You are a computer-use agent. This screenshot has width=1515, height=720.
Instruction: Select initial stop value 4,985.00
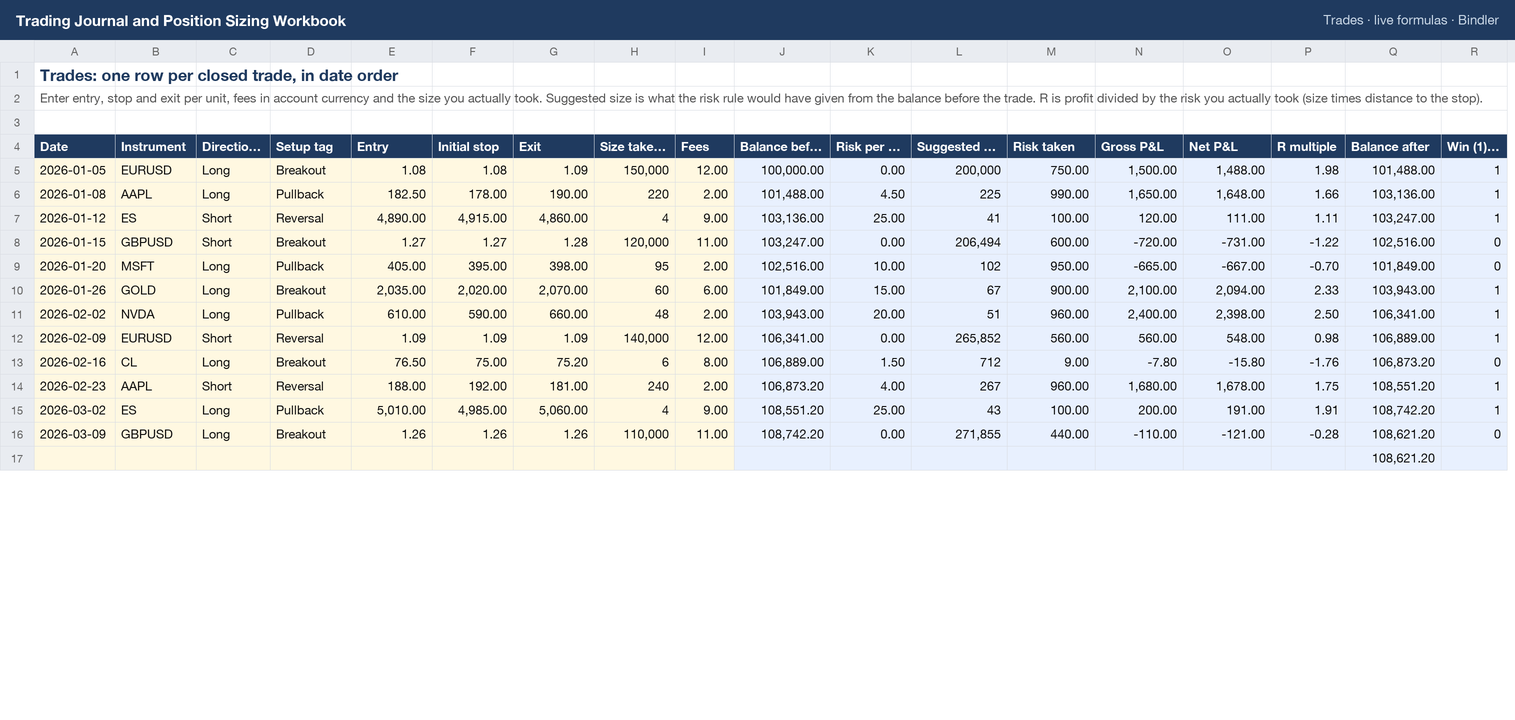click(x=472, y=410)
